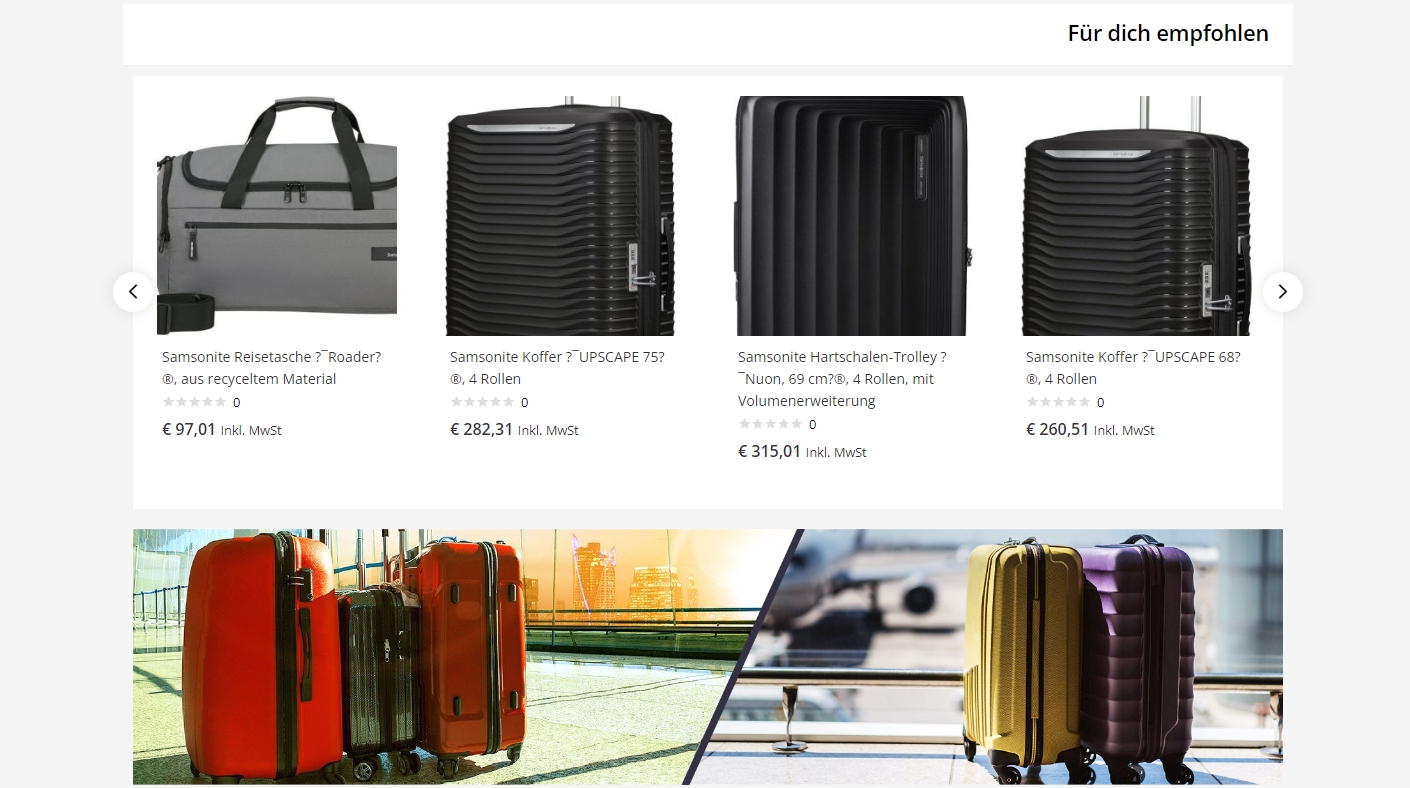The width and height of the screenshot is (1410, 788).
Task: Open Samsonite Hartschalen-Trolley Nuon title link
Action: coord(842,379)
